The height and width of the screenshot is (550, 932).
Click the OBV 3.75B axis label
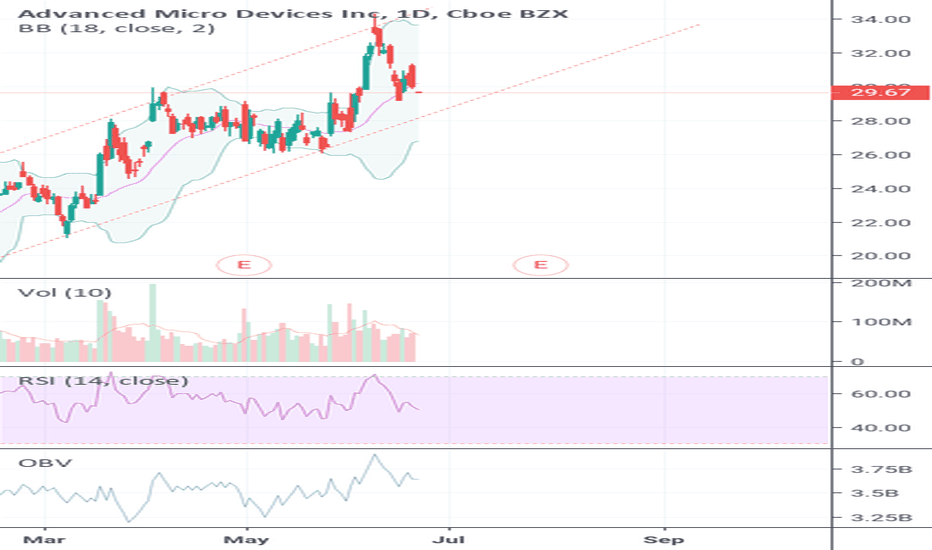[881, 470]
